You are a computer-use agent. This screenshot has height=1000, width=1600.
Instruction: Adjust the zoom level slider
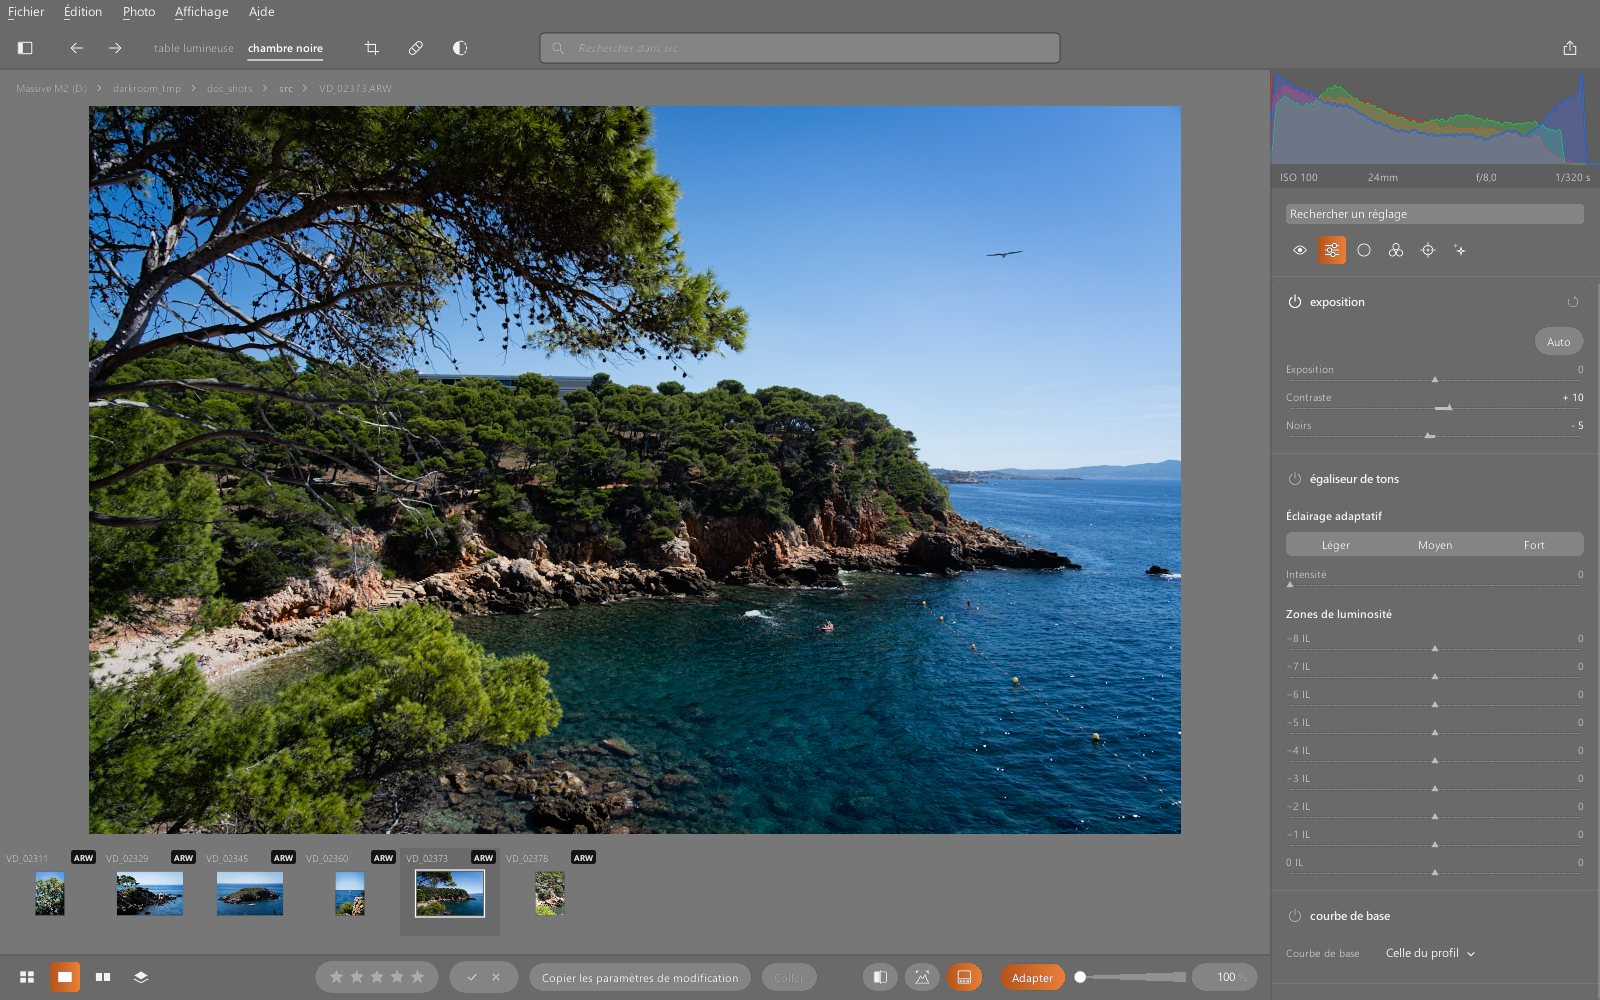[1132, 977]
